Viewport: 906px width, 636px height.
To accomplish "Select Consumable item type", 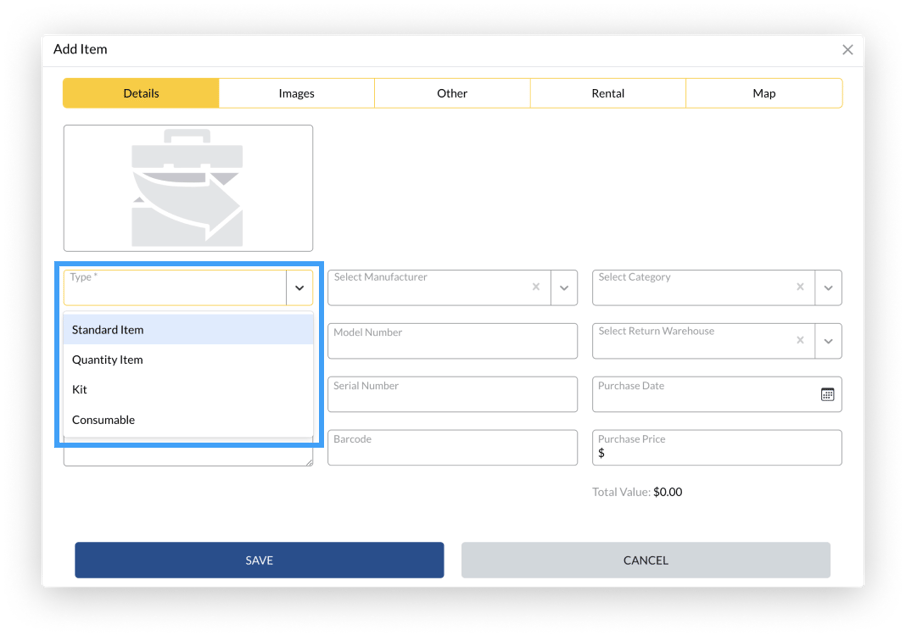I will tap(103, 420).
